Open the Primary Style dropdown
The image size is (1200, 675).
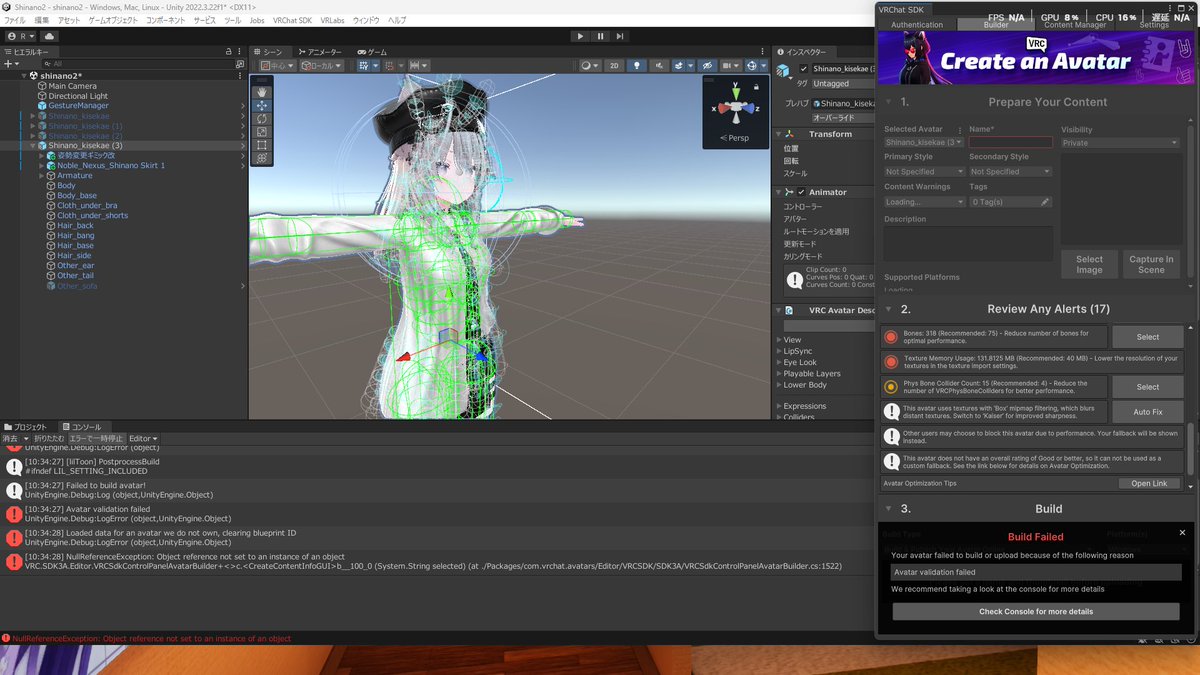[925, 172]
